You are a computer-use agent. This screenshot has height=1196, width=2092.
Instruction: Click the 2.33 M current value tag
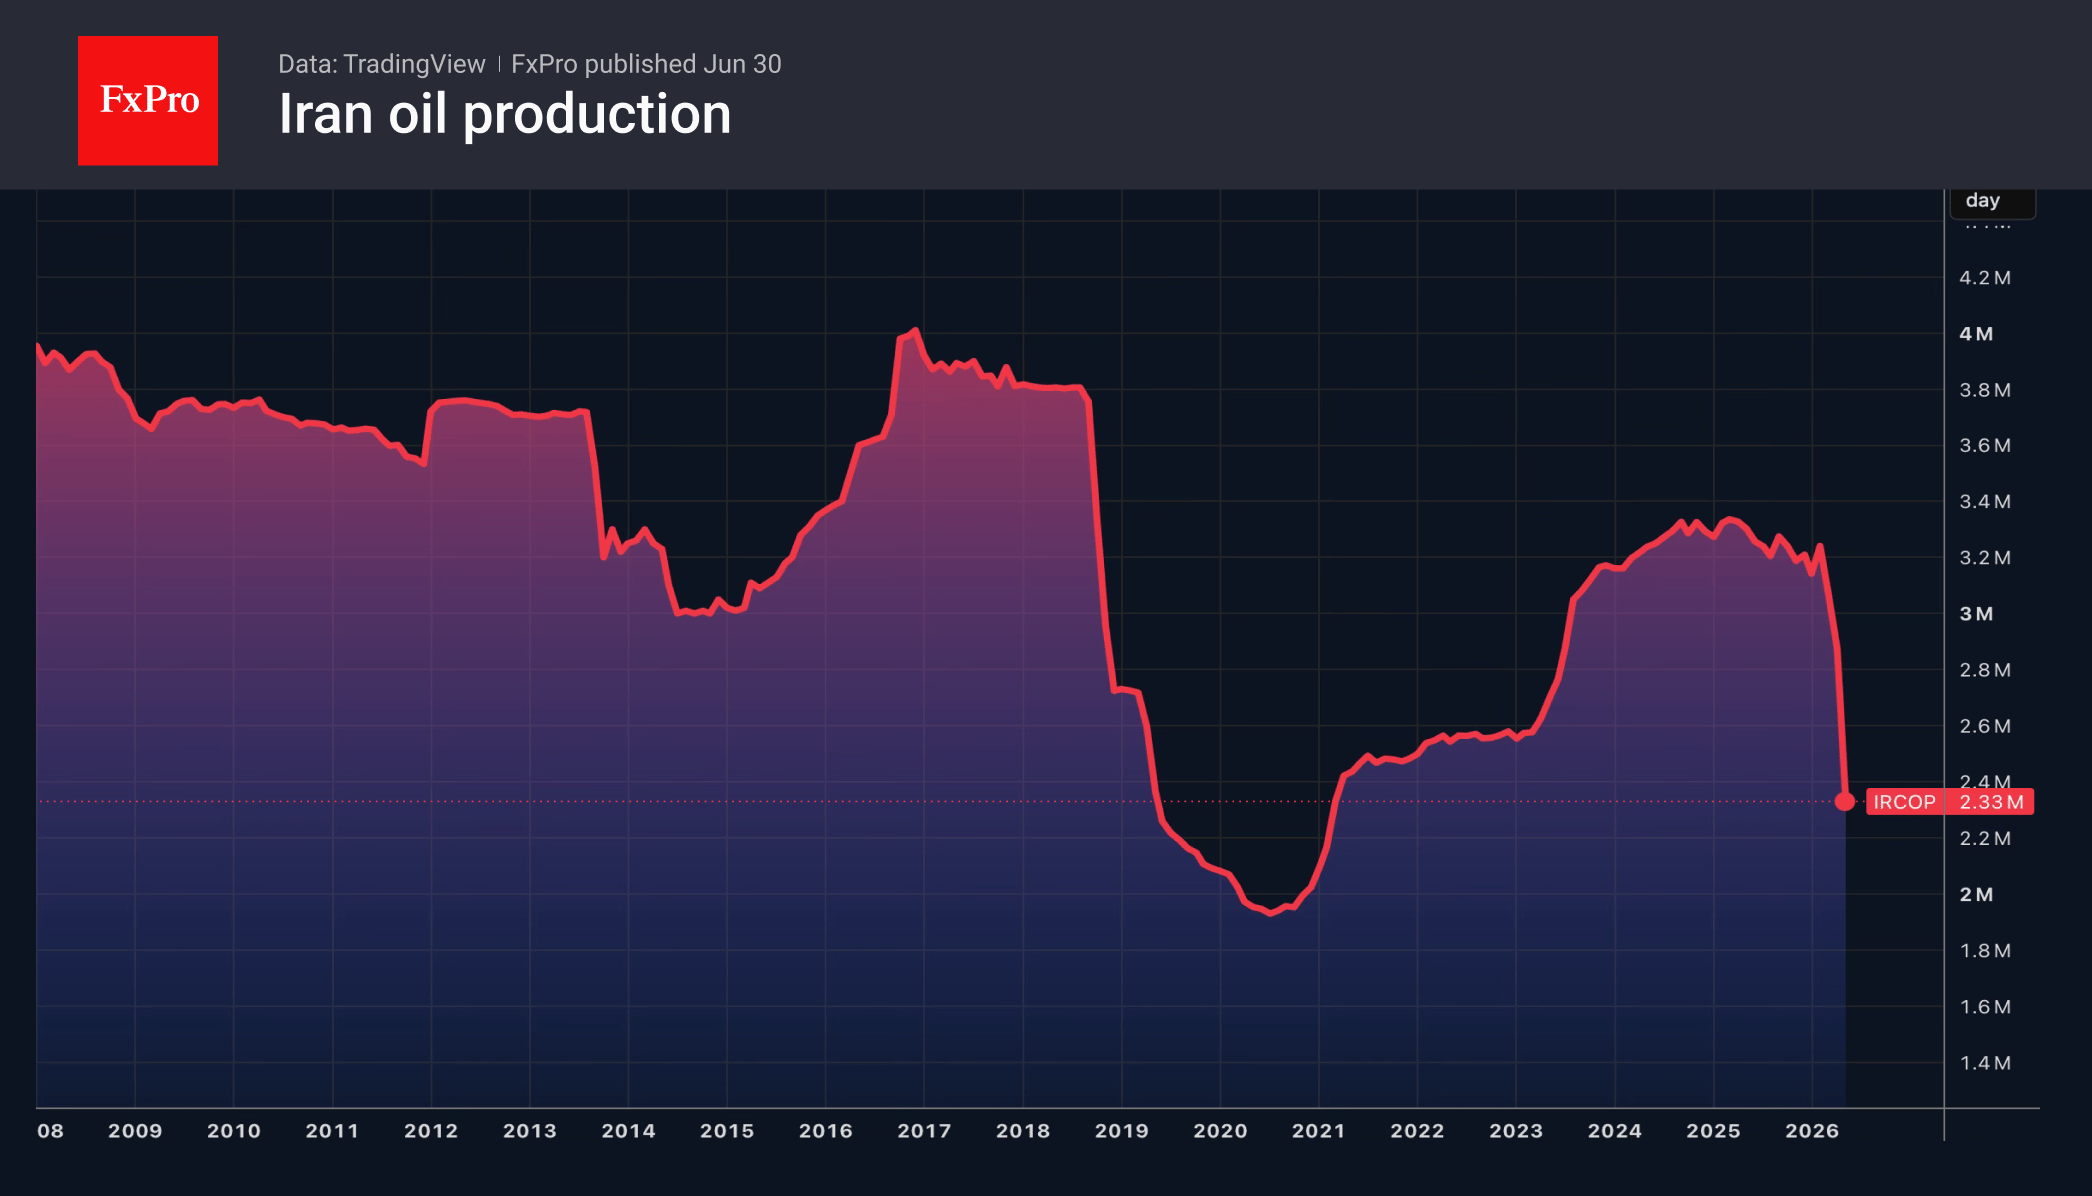[1991, 802]
